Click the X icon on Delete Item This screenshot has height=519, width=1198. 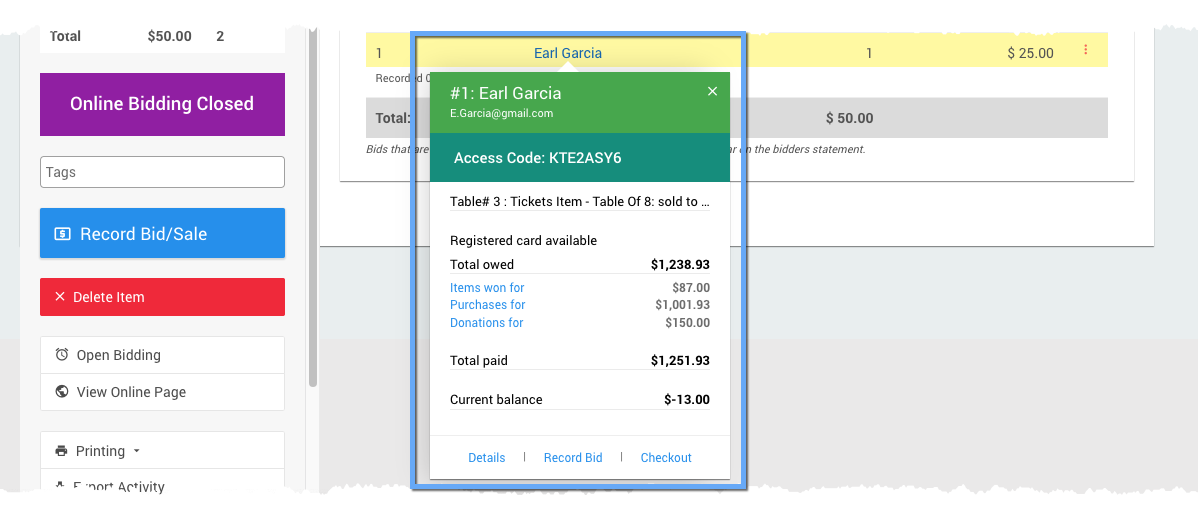[x=60, y=297]
